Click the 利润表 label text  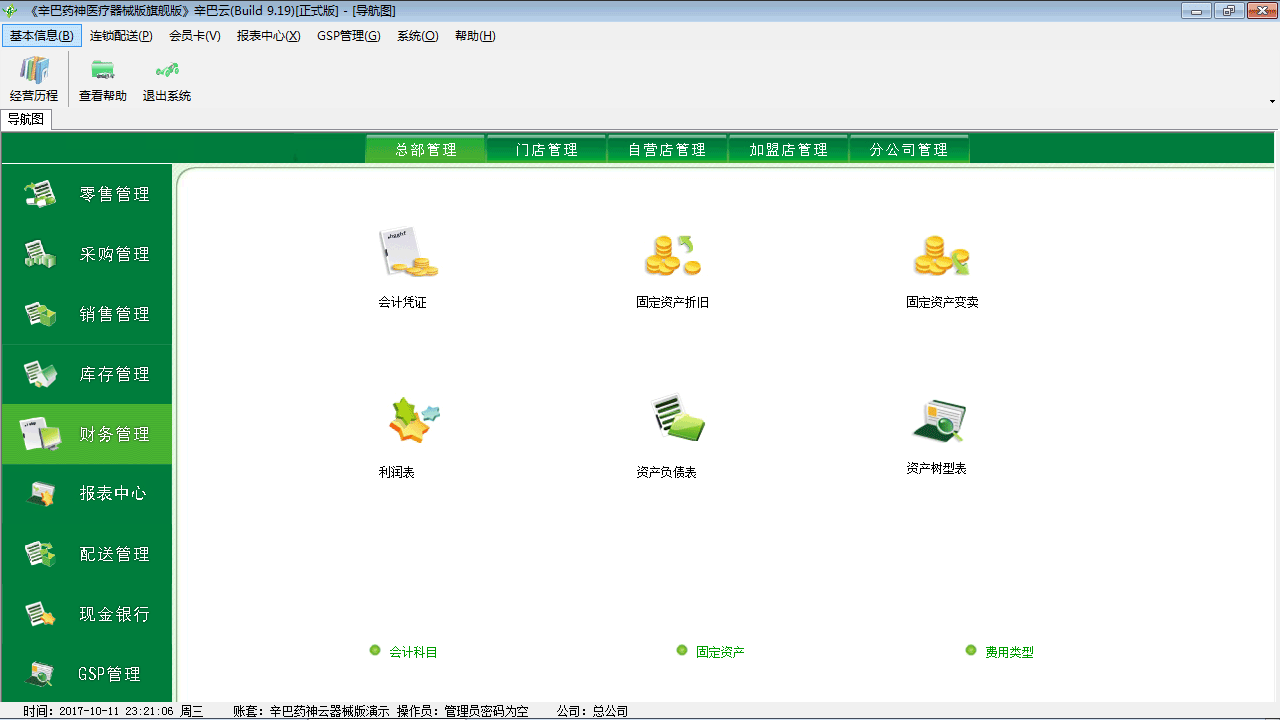[396, 472]
